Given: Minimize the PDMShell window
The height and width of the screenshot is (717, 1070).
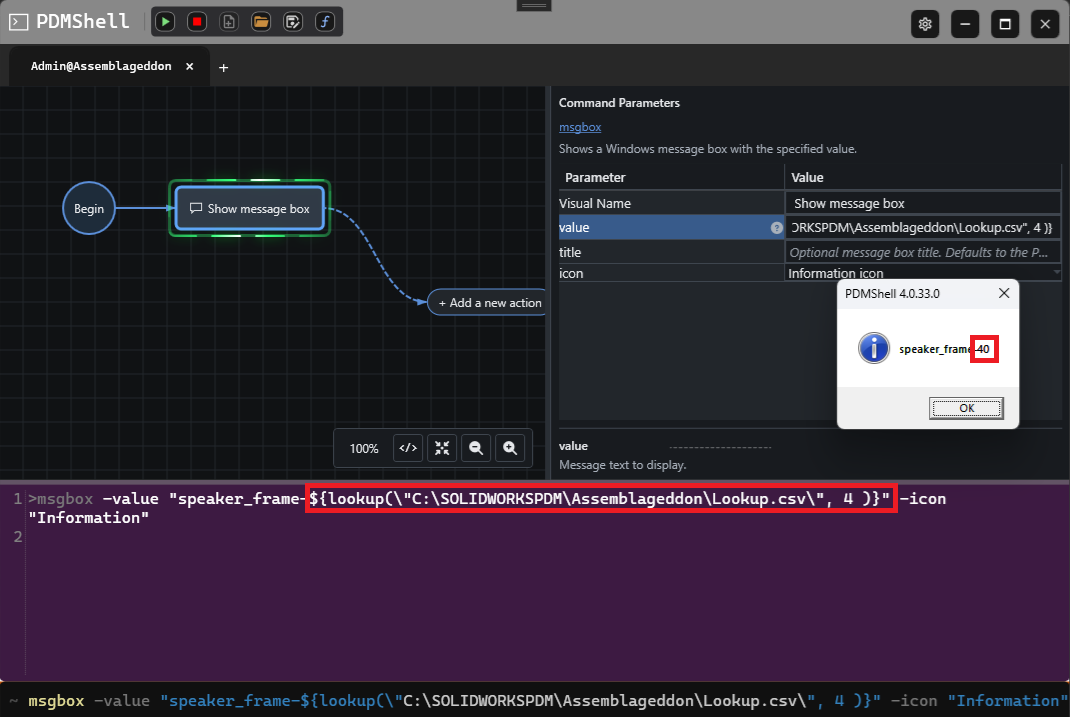Looking at the screenshot, I should [965, 24].
